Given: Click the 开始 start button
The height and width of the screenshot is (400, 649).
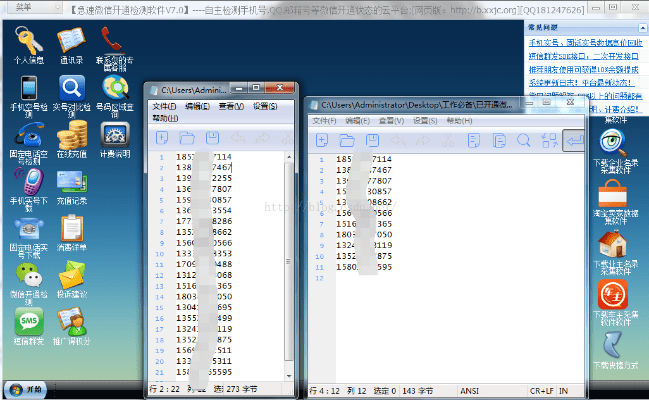Looking at the screenshot, I should [26, 389].
